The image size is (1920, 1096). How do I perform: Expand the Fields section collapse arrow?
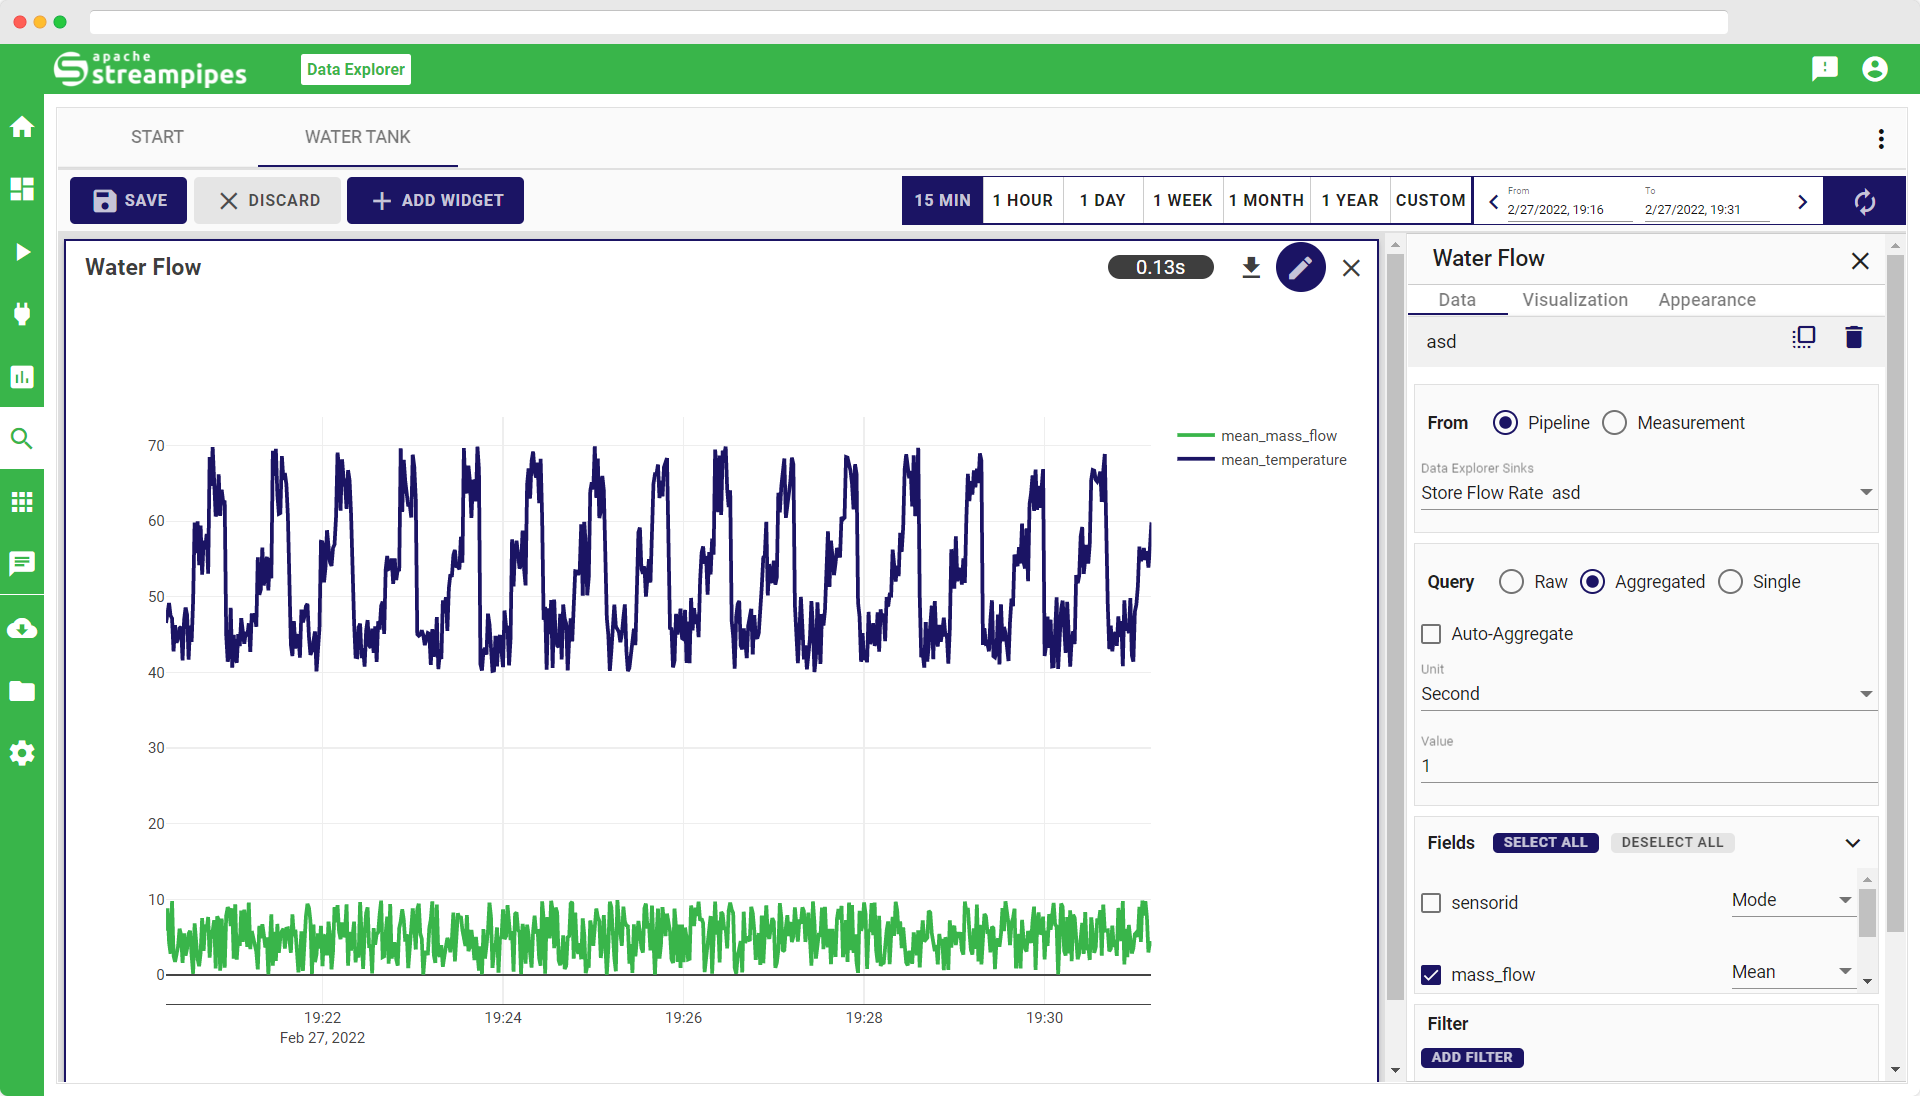point(1853,843)
